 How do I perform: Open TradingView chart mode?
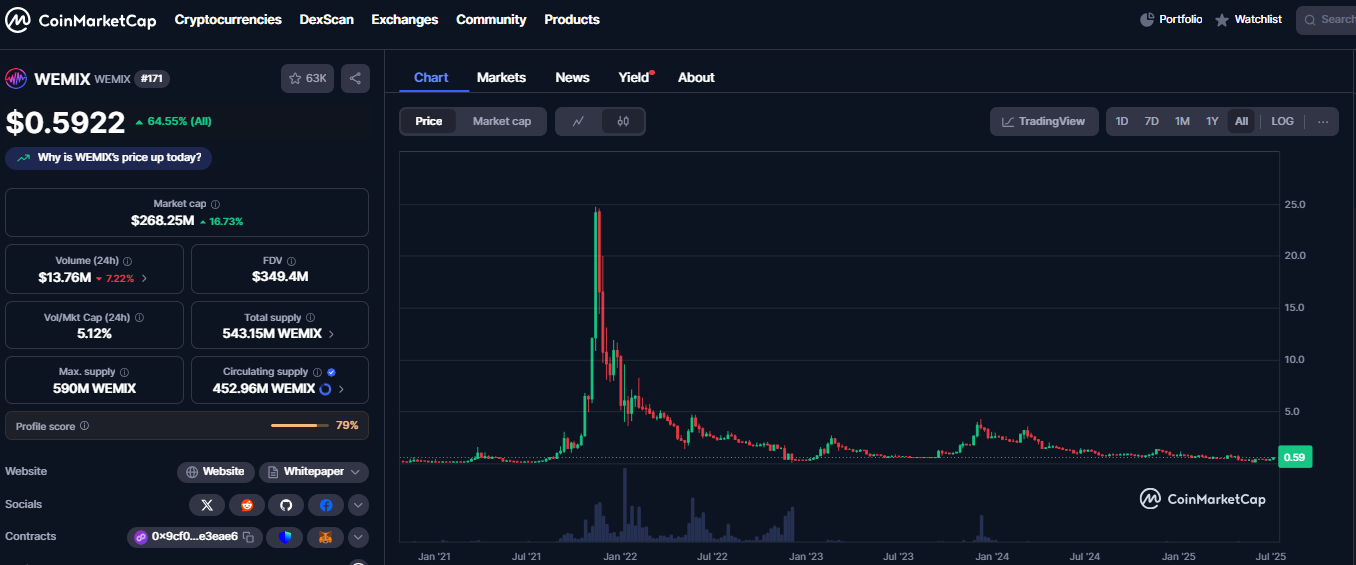(1044, 121)
